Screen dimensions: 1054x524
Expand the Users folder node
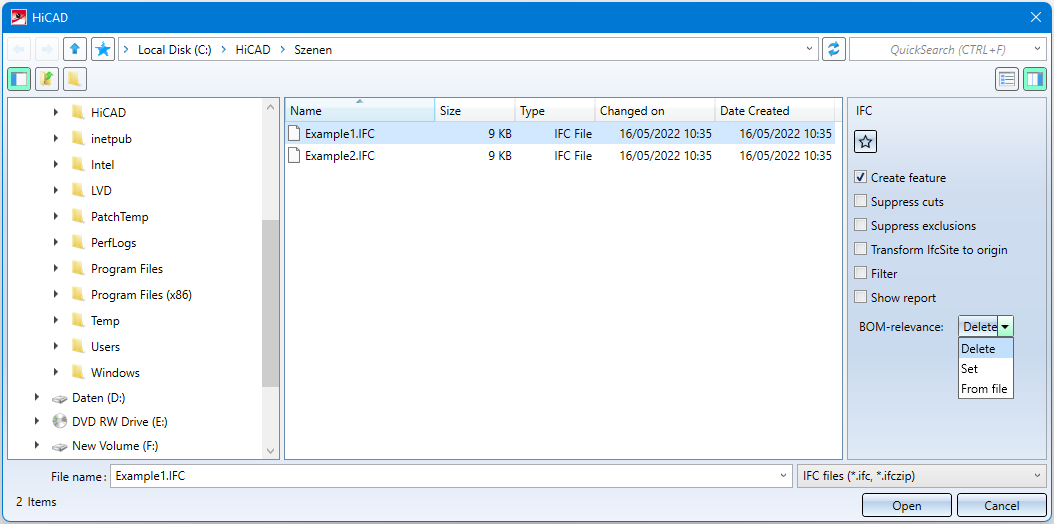pos(56,347)
